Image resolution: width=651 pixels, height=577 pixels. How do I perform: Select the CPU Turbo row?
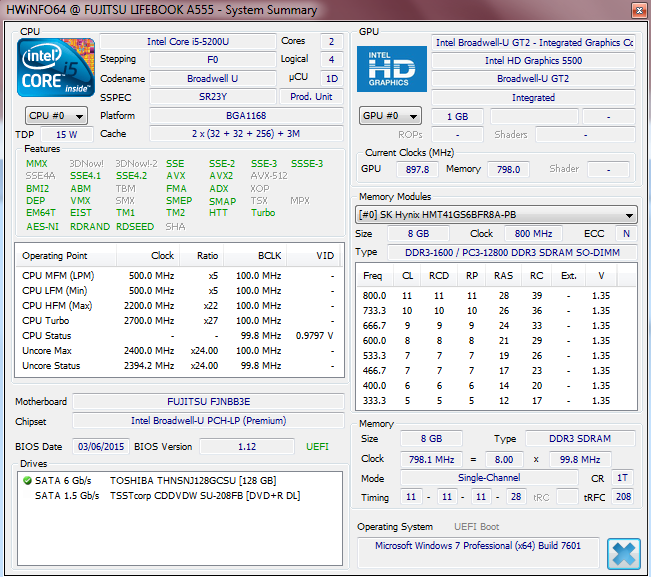[x=179, y=321]
